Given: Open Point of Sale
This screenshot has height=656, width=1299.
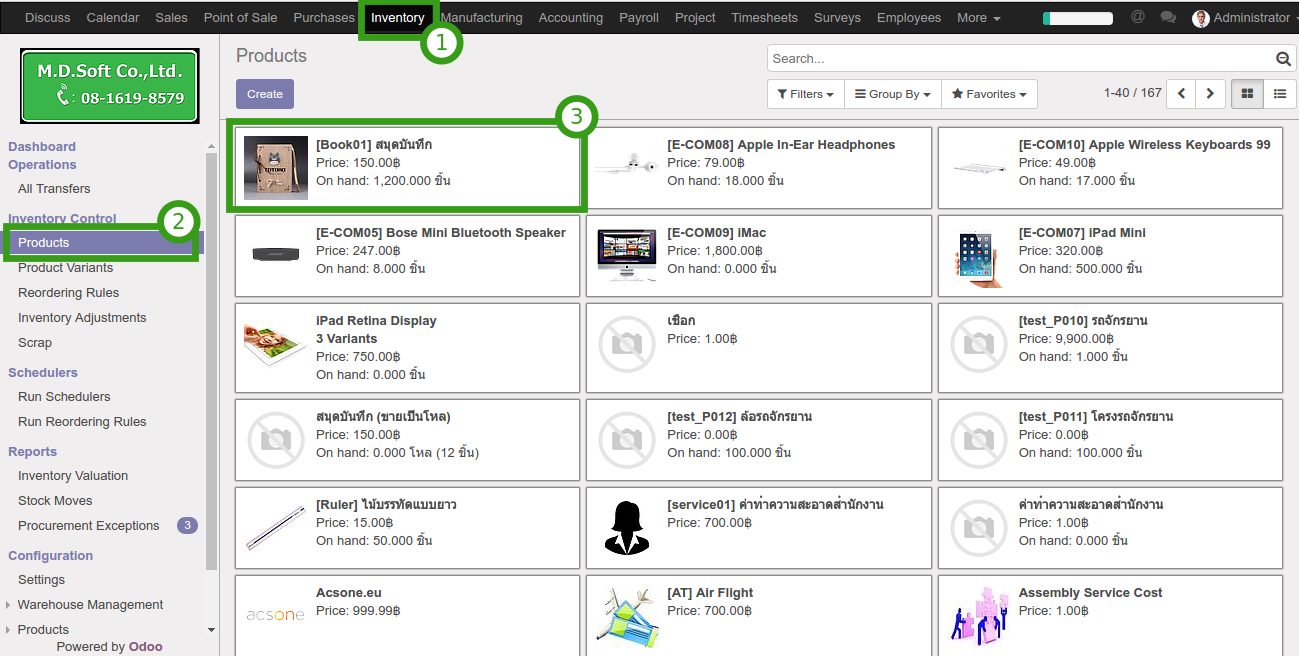Looking at the screenshot, I should click(240, 18).
